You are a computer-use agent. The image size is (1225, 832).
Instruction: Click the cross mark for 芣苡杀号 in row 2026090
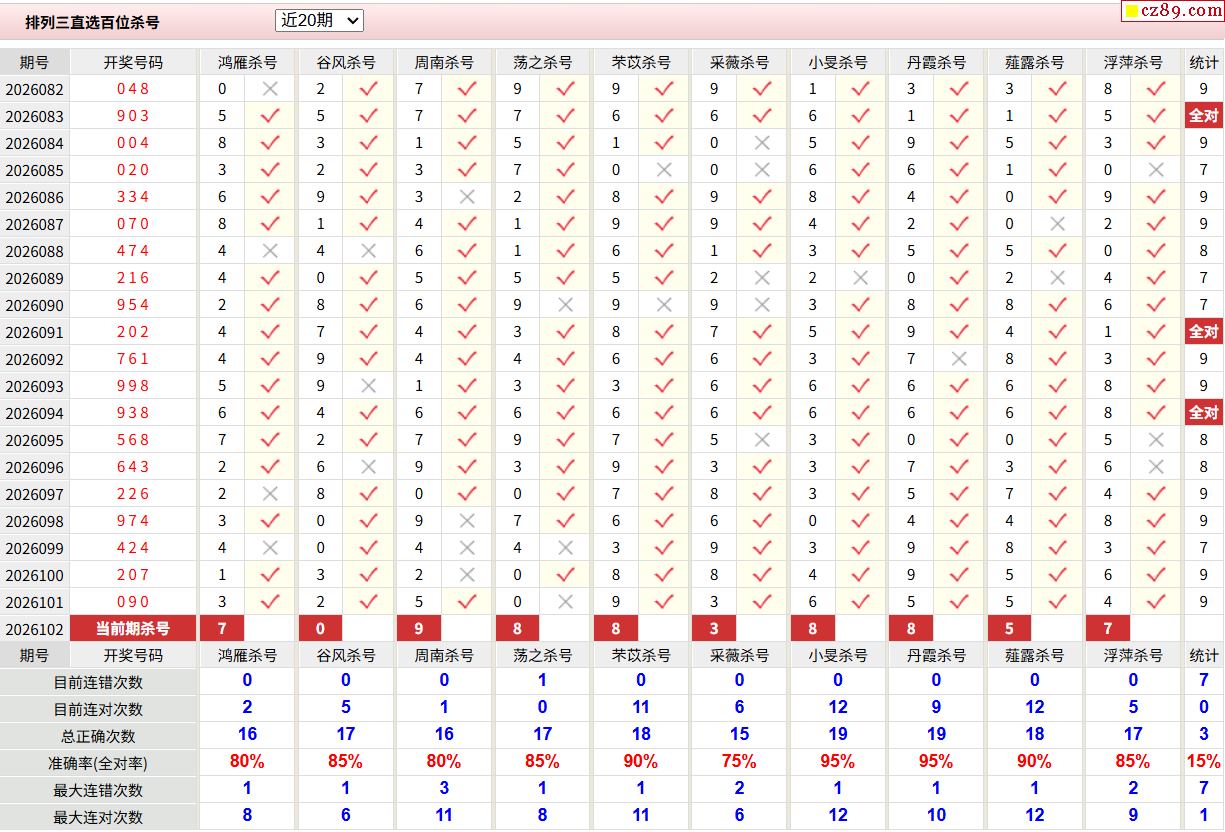[664, 305]
